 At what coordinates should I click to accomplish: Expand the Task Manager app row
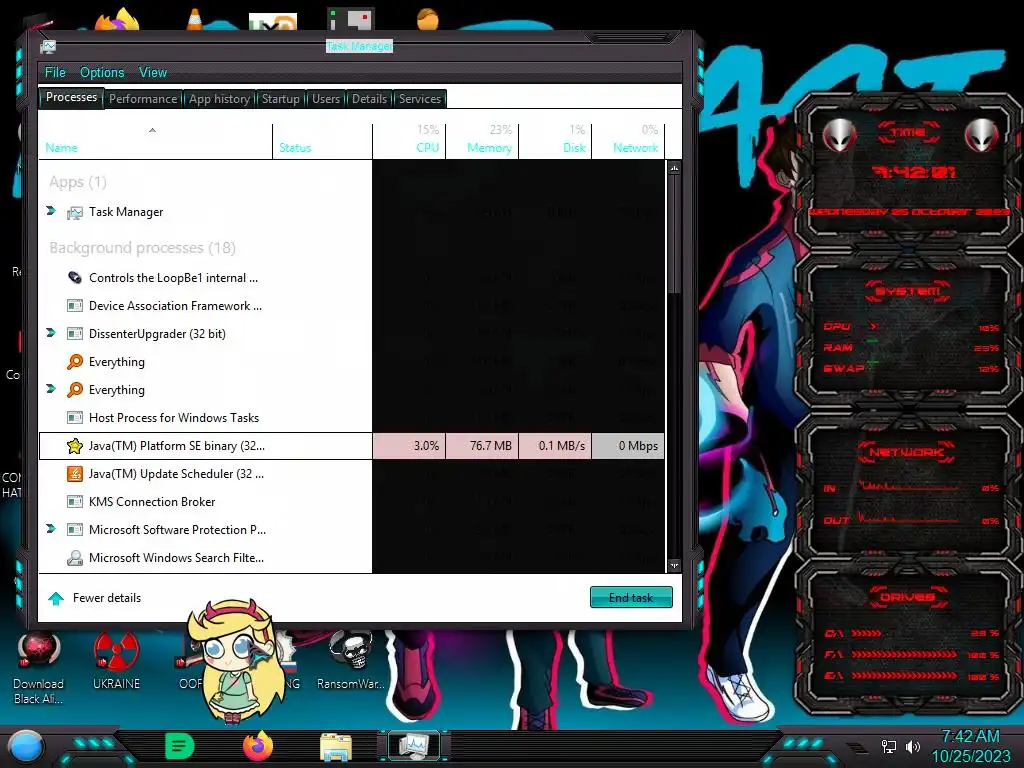click(51, 210)
